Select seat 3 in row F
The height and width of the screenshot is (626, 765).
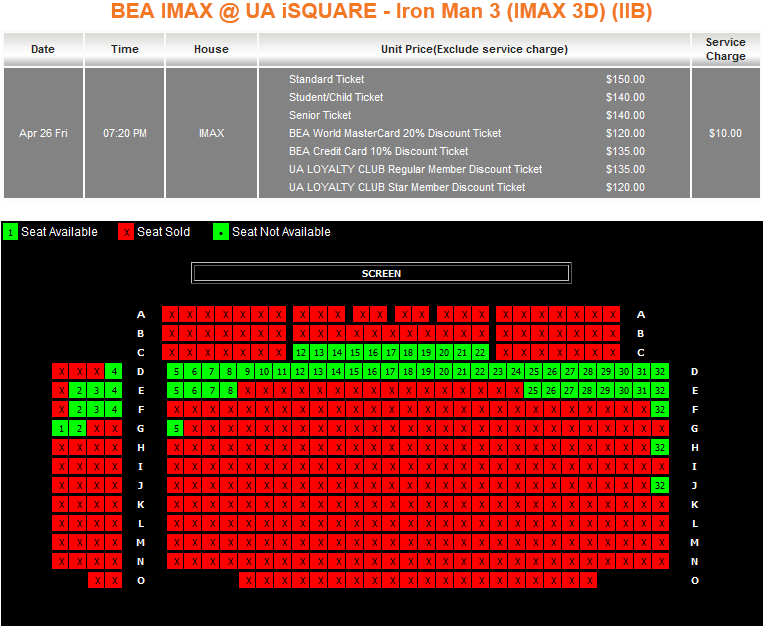(97, 409)
